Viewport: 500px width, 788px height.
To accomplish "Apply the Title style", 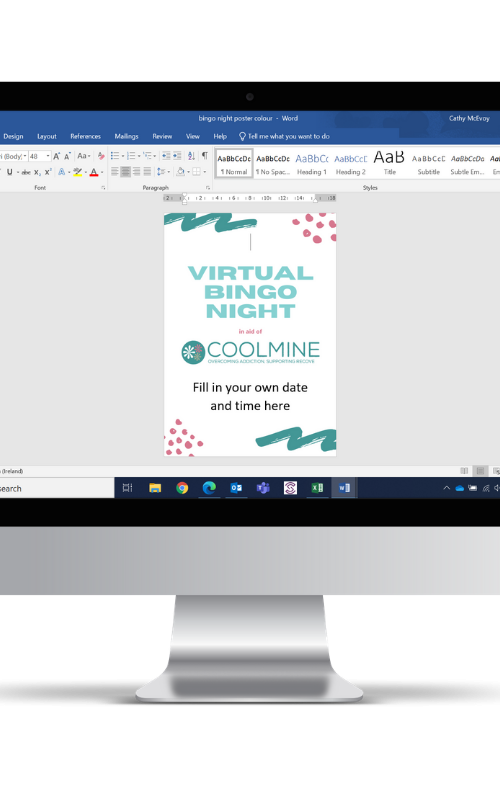I will click(x=389, y=164).
